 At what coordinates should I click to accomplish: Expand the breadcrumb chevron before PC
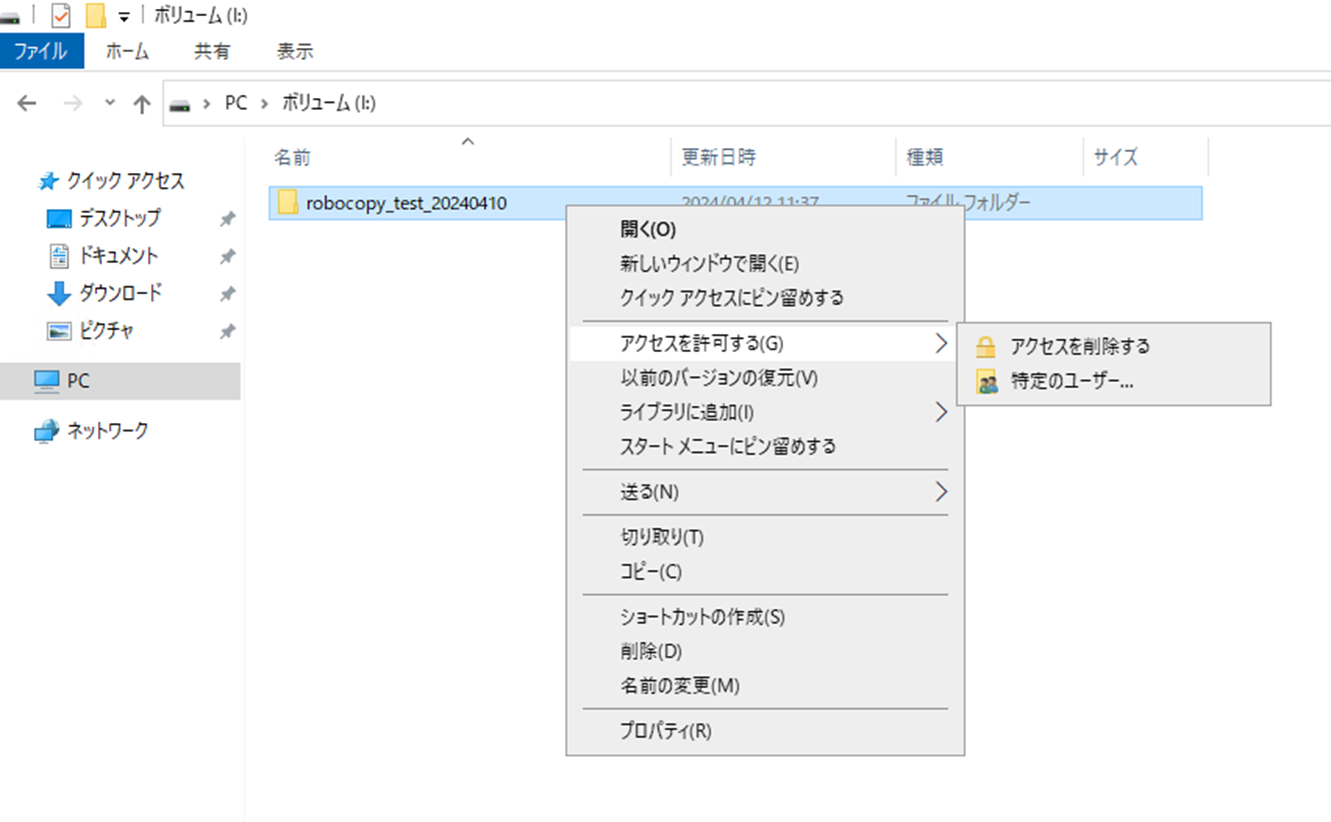pos(207,103)
